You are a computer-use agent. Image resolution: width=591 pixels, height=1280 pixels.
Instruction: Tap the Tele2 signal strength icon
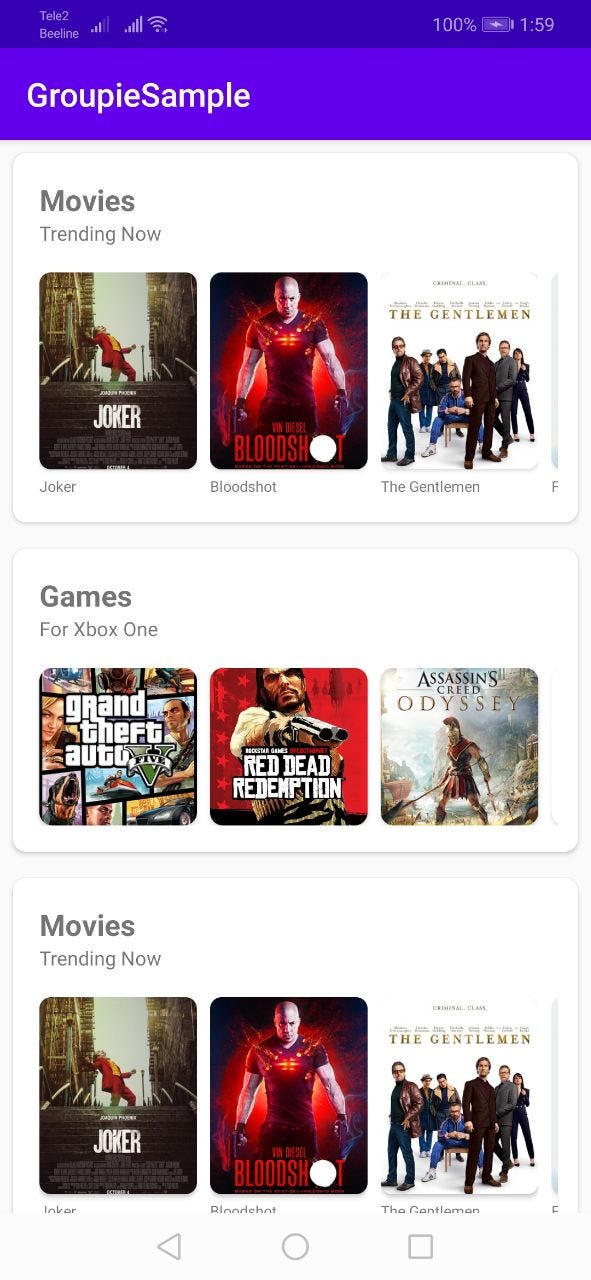100,24
